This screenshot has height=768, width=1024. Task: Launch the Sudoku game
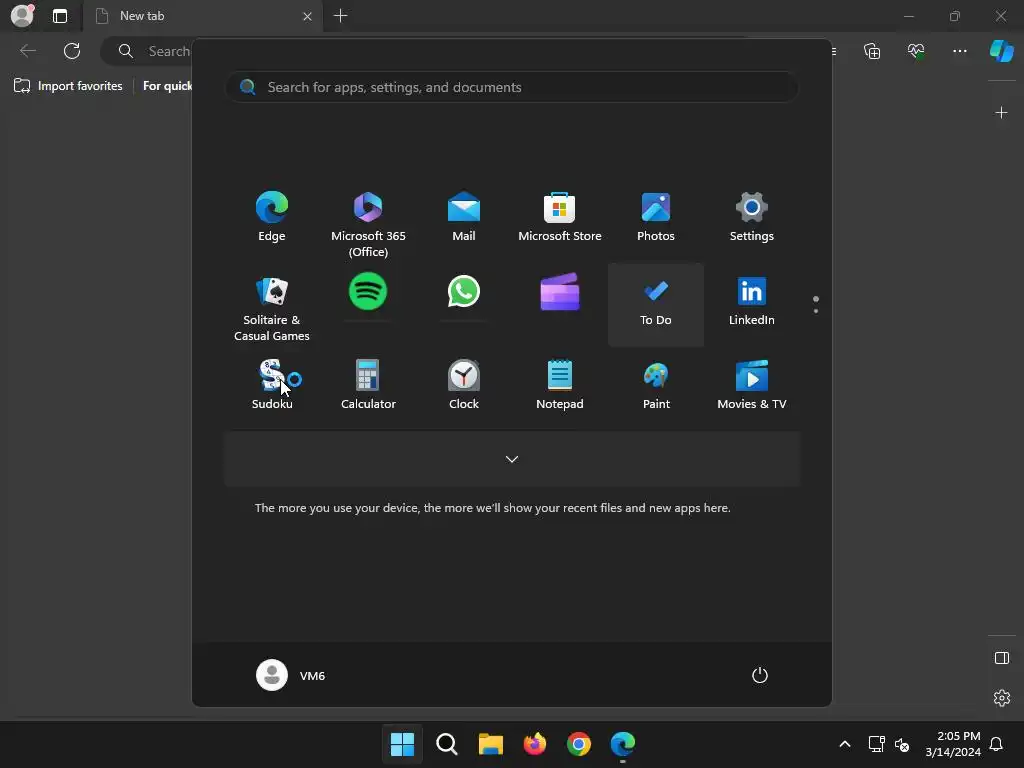click(x=272, y=385)
